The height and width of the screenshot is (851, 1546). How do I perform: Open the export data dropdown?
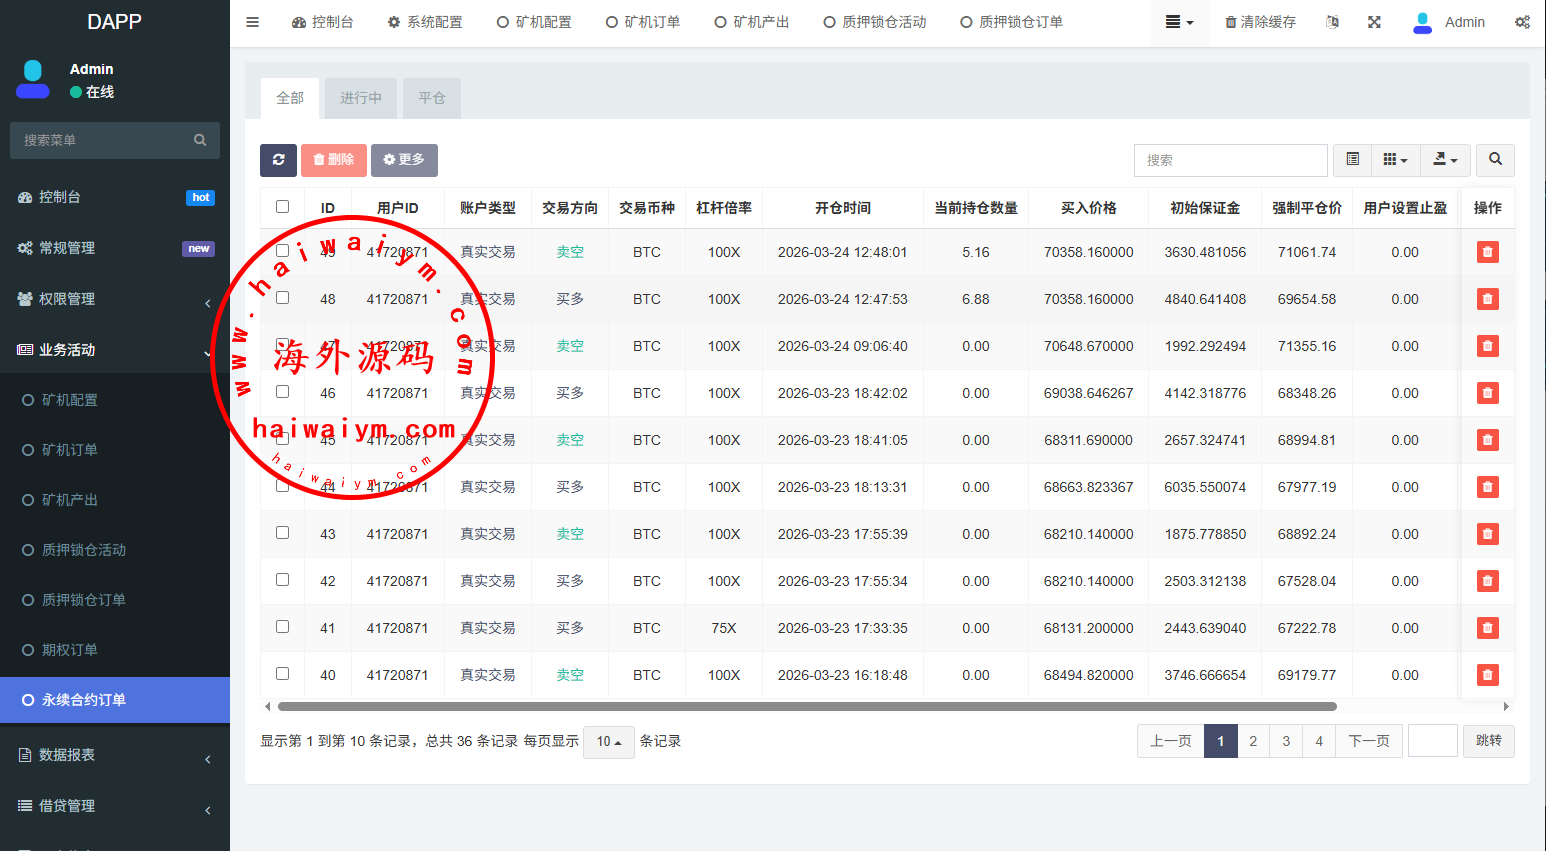[1445, 160]
